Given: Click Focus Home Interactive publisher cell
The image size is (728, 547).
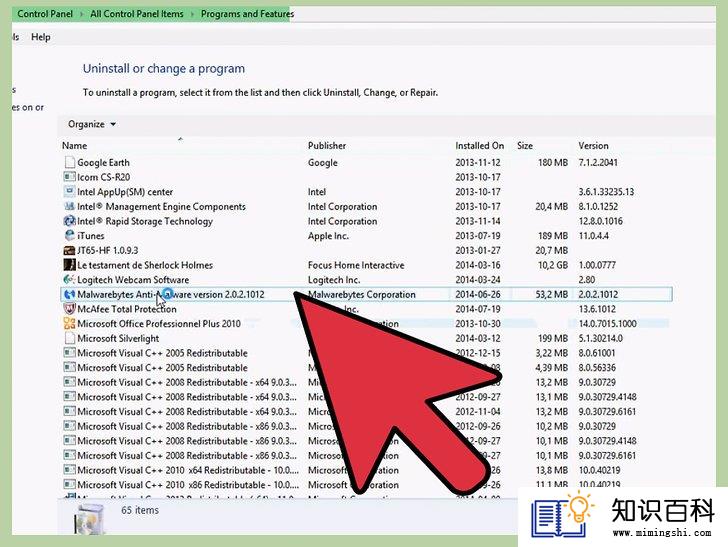Looking at the screenshot, I should pyautogui.click(x=356, y=265).
